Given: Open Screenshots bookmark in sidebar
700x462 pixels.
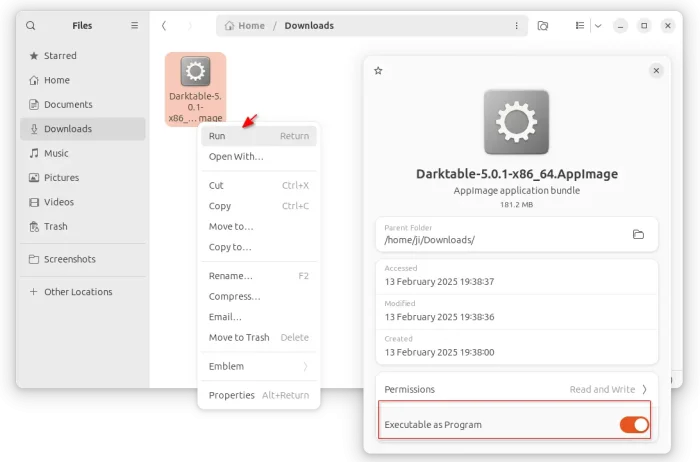Looking at the screenshot, I should (x=83, y=259).
